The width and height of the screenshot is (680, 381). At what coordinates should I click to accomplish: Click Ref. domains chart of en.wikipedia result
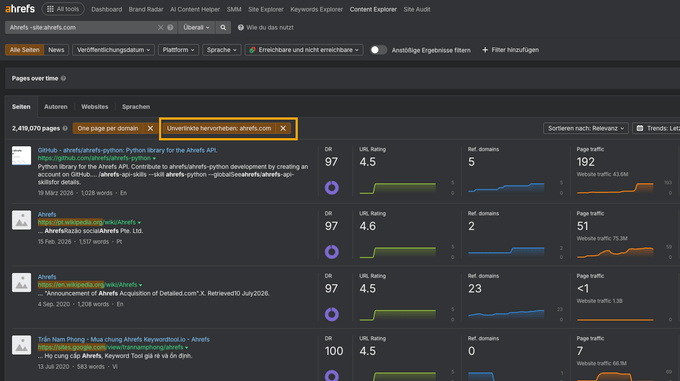[506, 314]
